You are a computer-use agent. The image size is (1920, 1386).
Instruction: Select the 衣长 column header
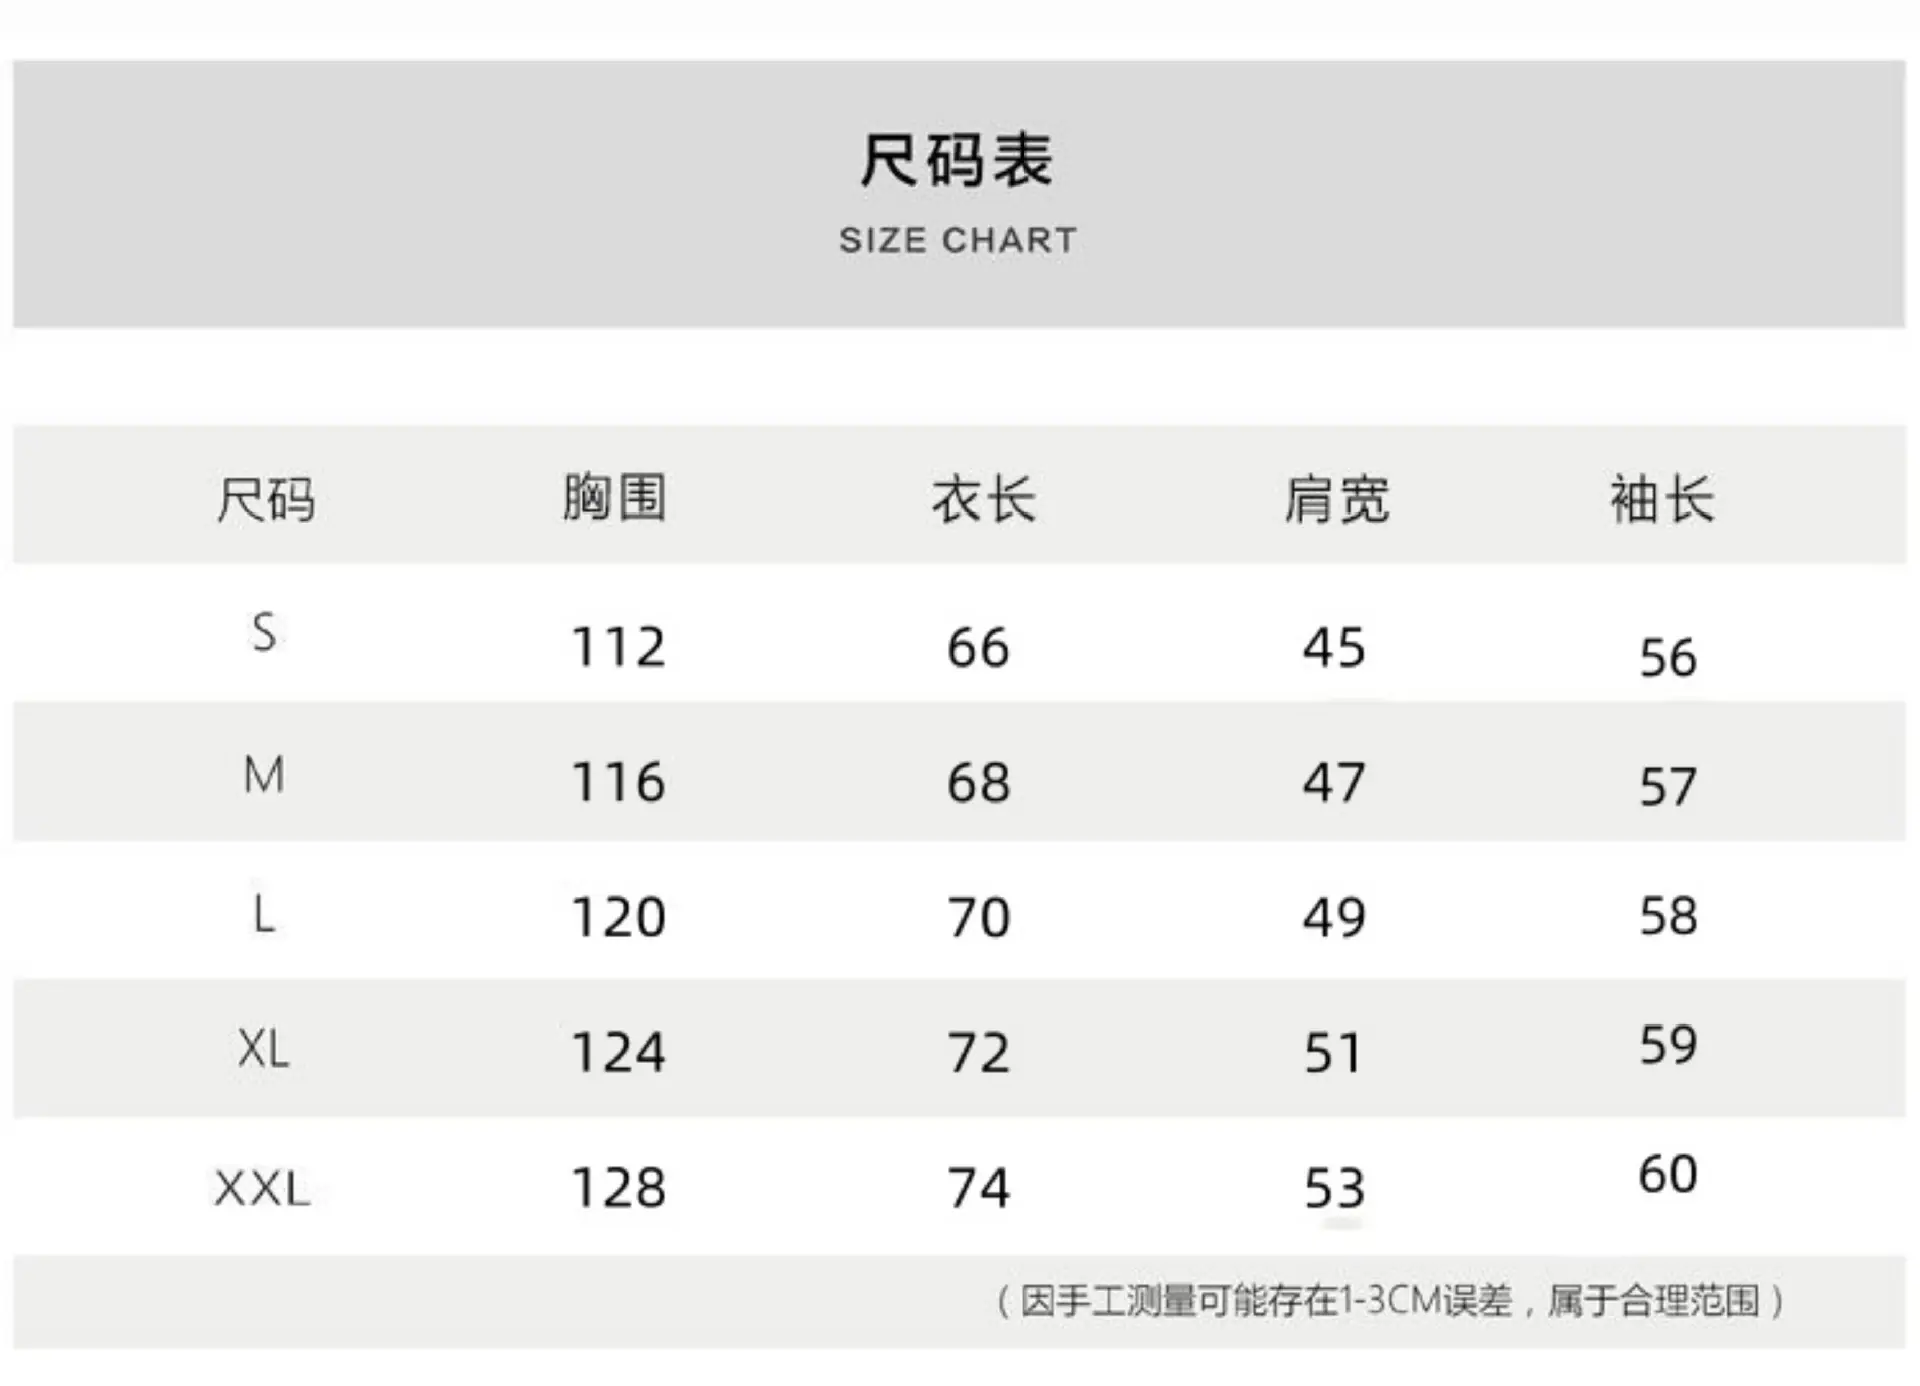984,499
